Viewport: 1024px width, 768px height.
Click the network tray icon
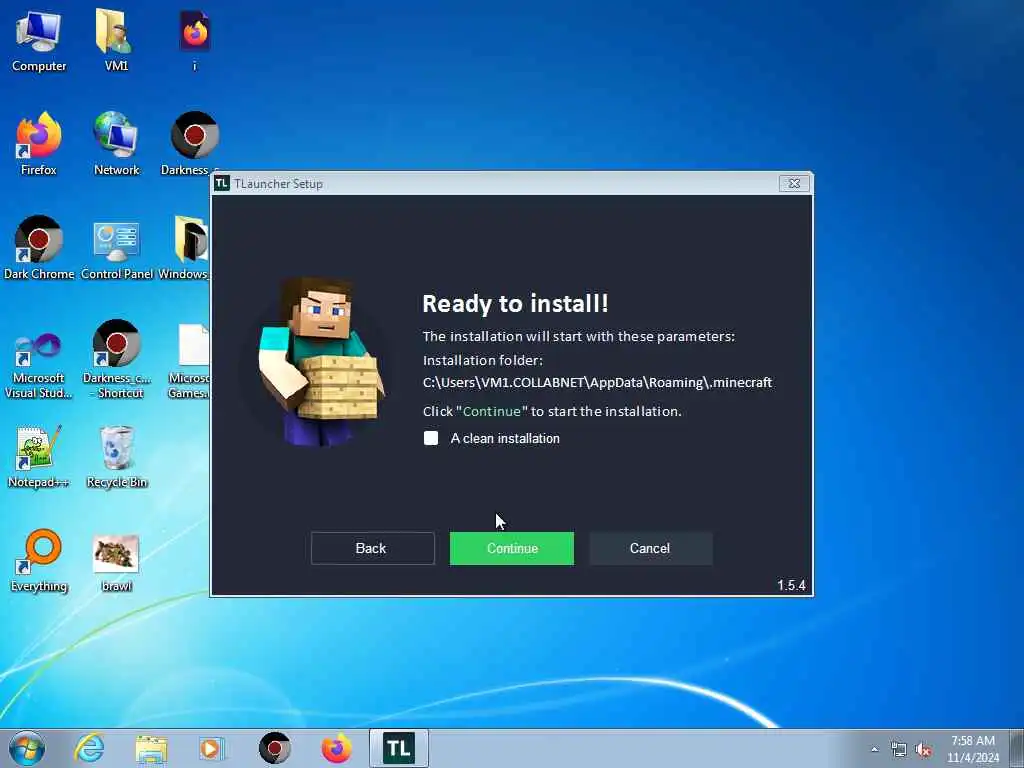coord(899,750)
